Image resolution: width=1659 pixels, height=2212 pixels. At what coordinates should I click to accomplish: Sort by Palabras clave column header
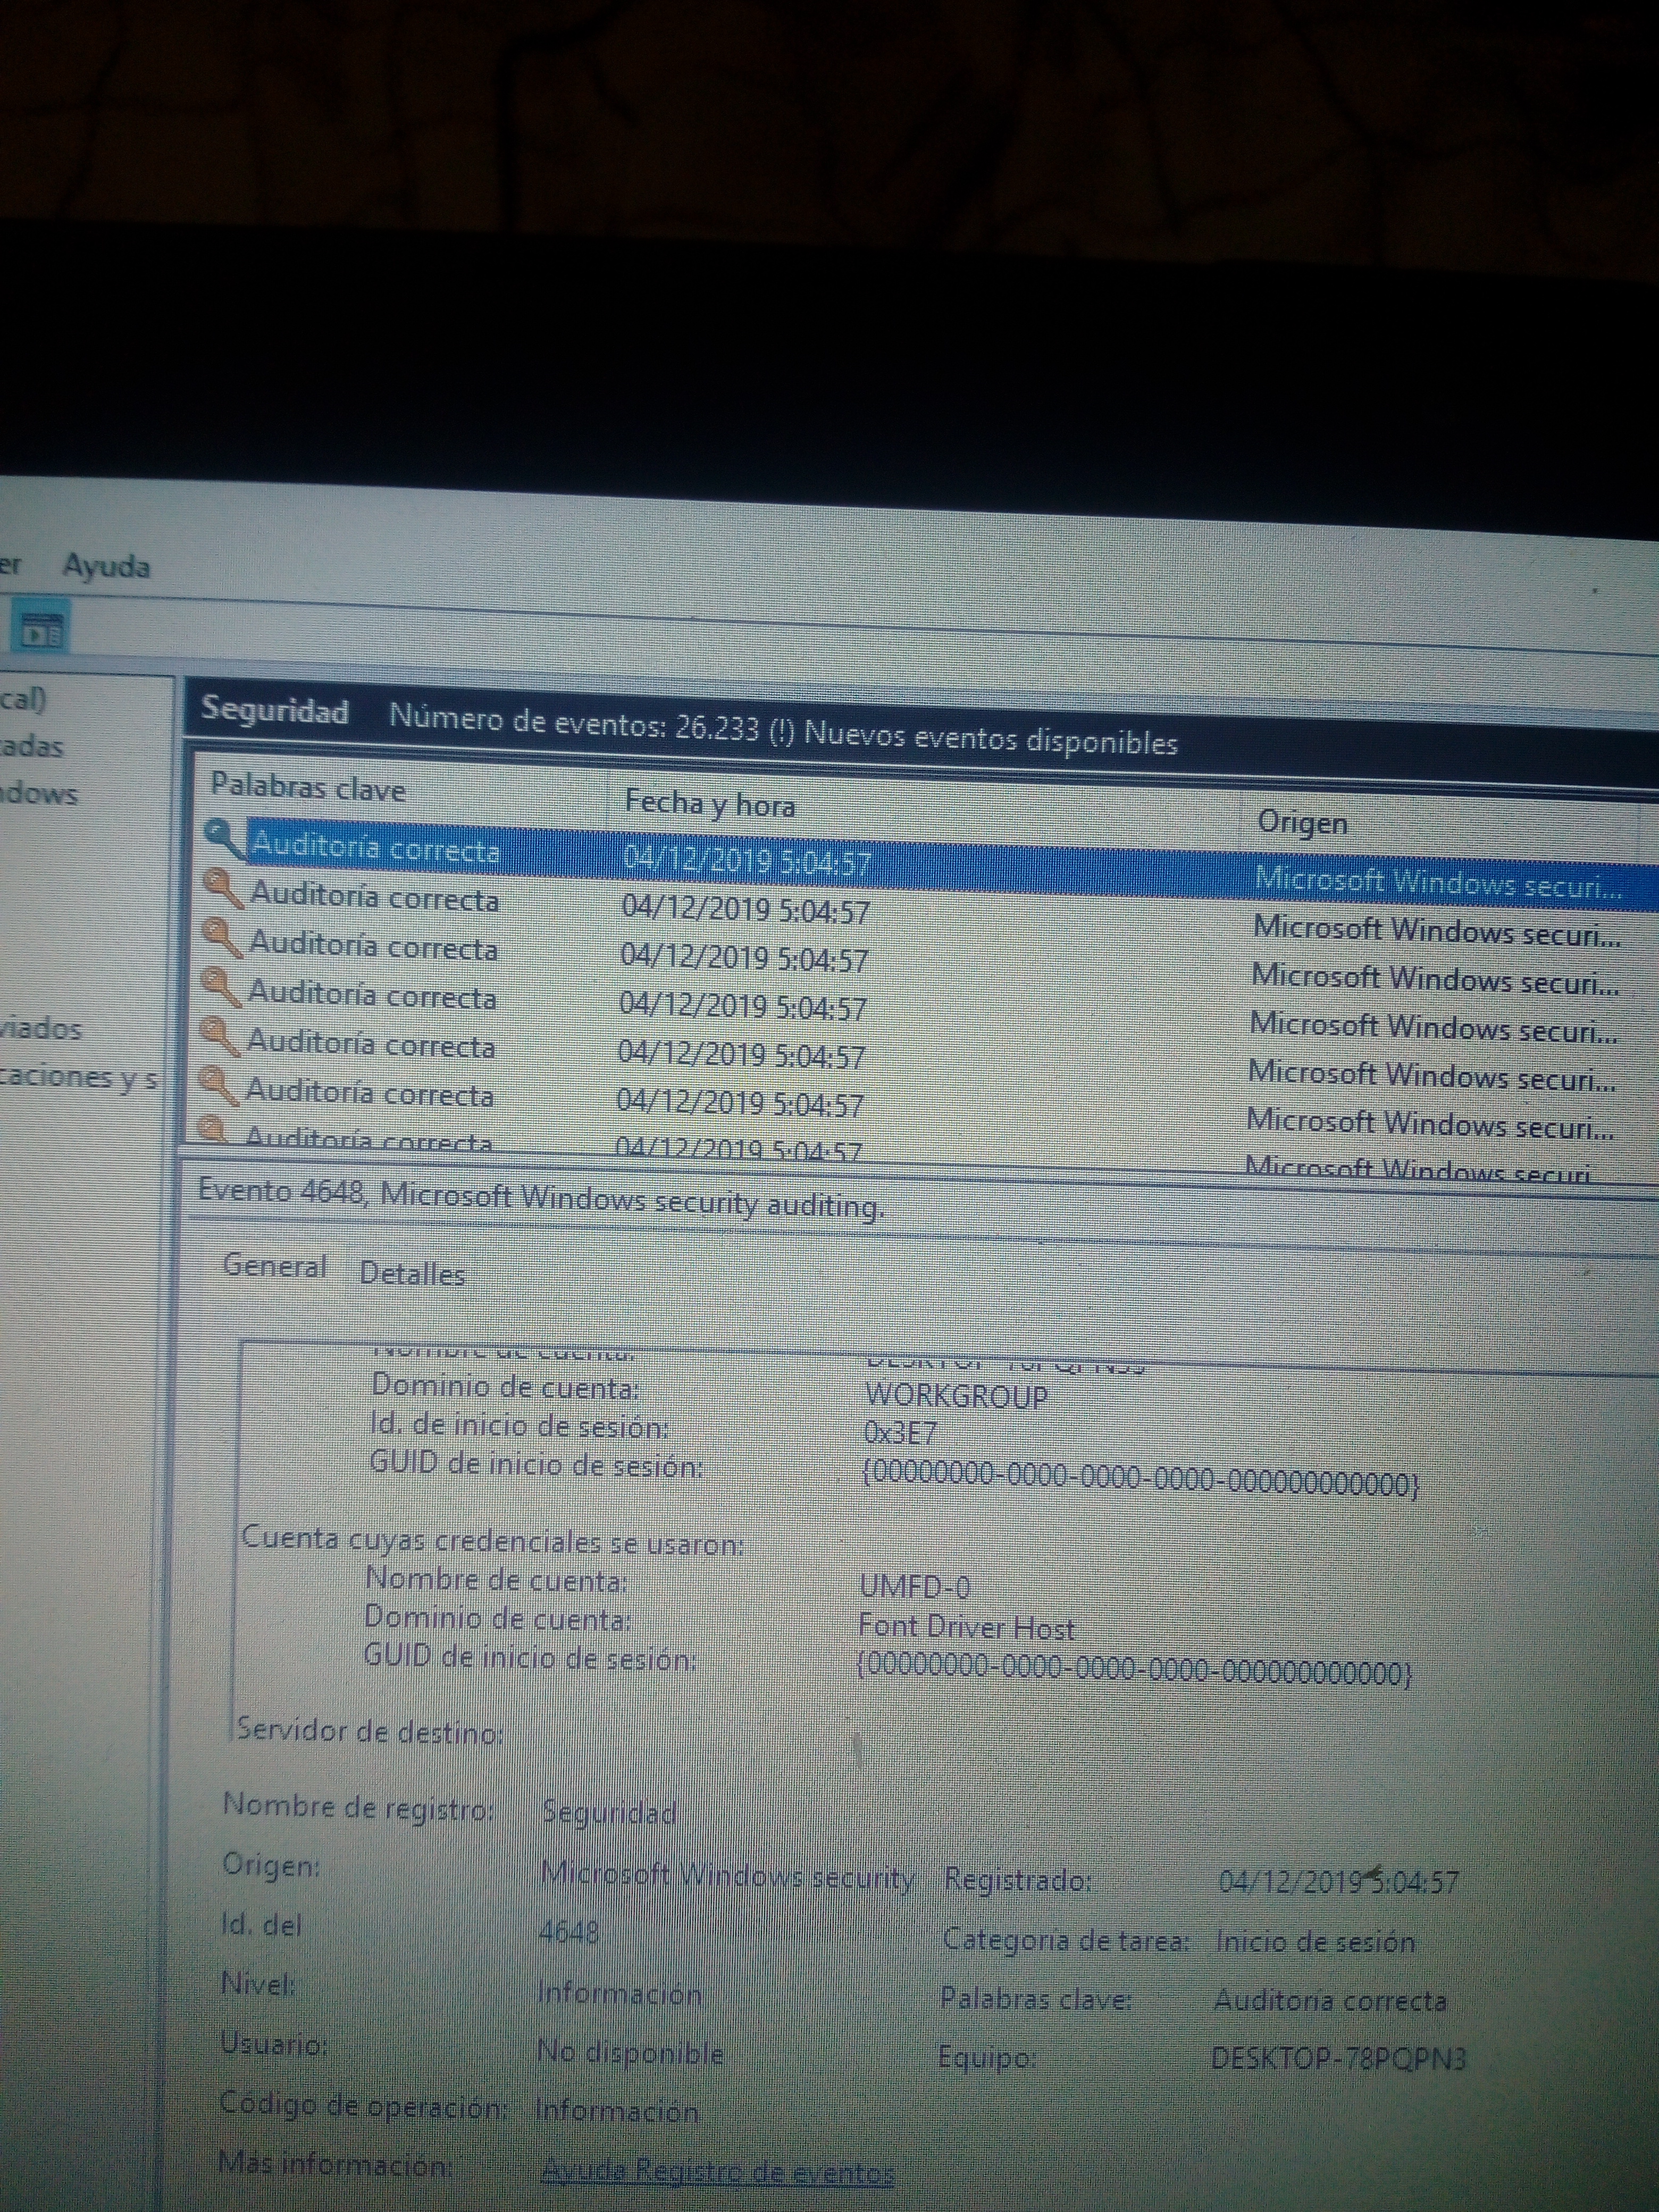(x=307, y=788)
